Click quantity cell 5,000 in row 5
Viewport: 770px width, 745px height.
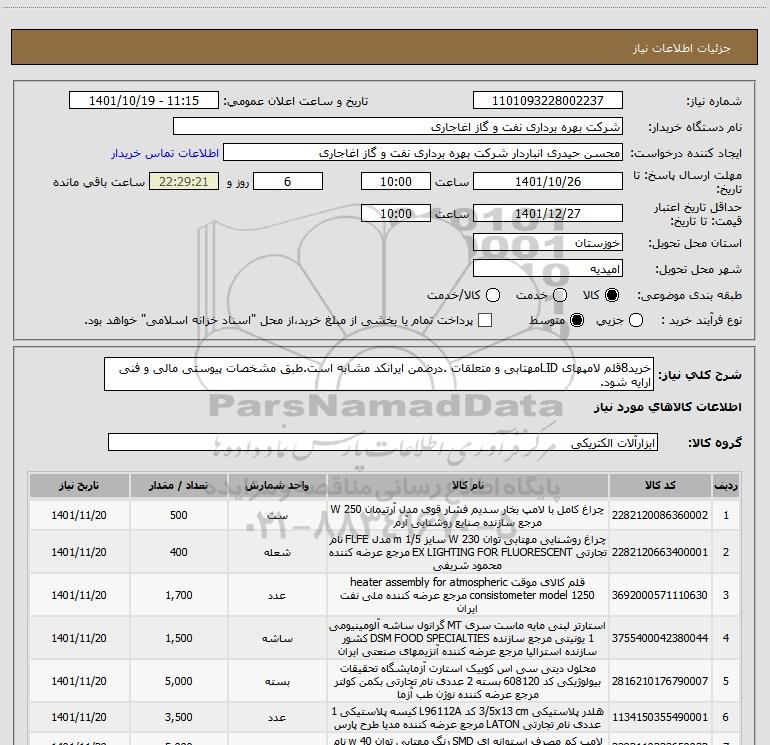point(179,681)
